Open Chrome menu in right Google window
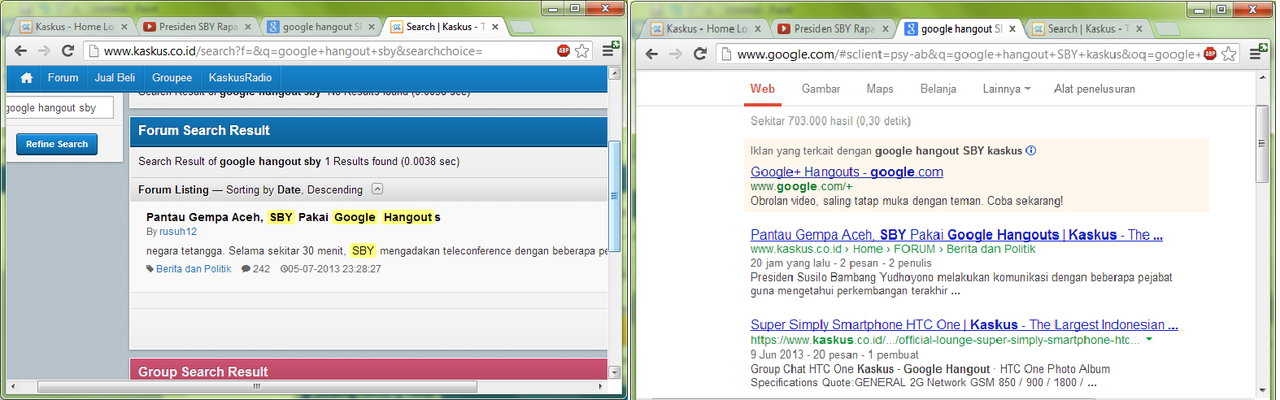 [1254, 53]
